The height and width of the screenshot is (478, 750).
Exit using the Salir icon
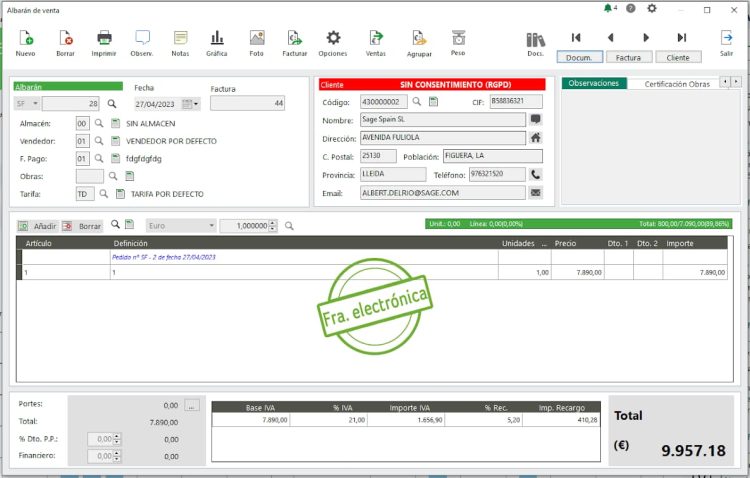pyautogui.click(x=726, y=39)
